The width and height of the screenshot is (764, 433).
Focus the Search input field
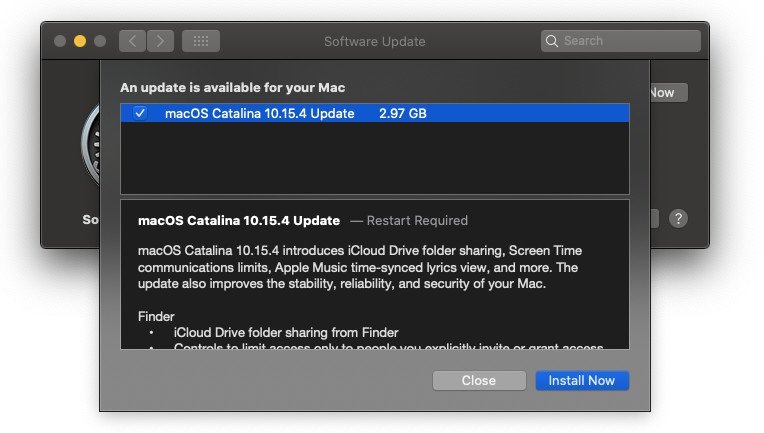click(621, 41)
